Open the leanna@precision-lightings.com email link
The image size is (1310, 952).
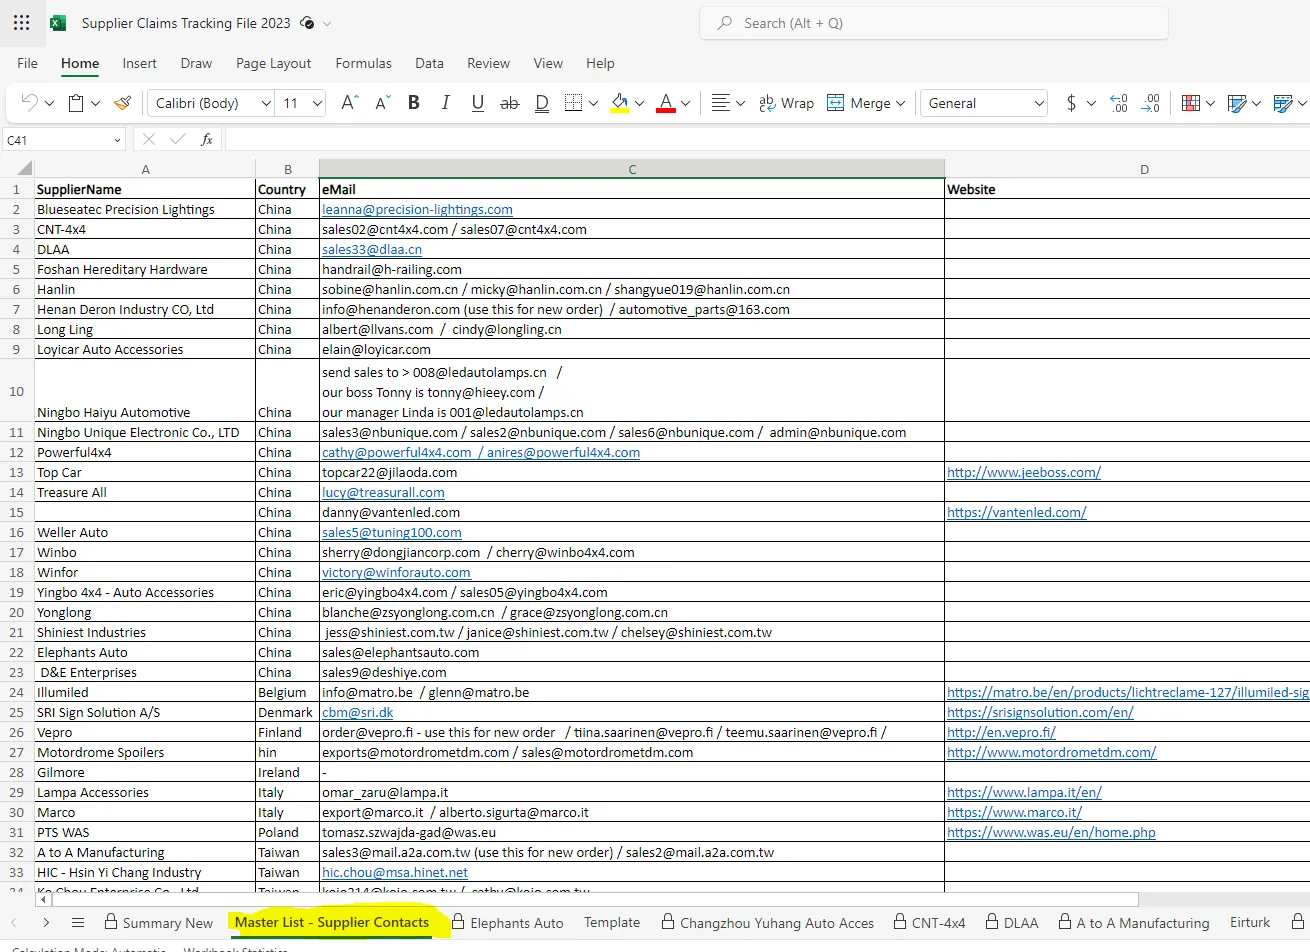click(417, 209)
